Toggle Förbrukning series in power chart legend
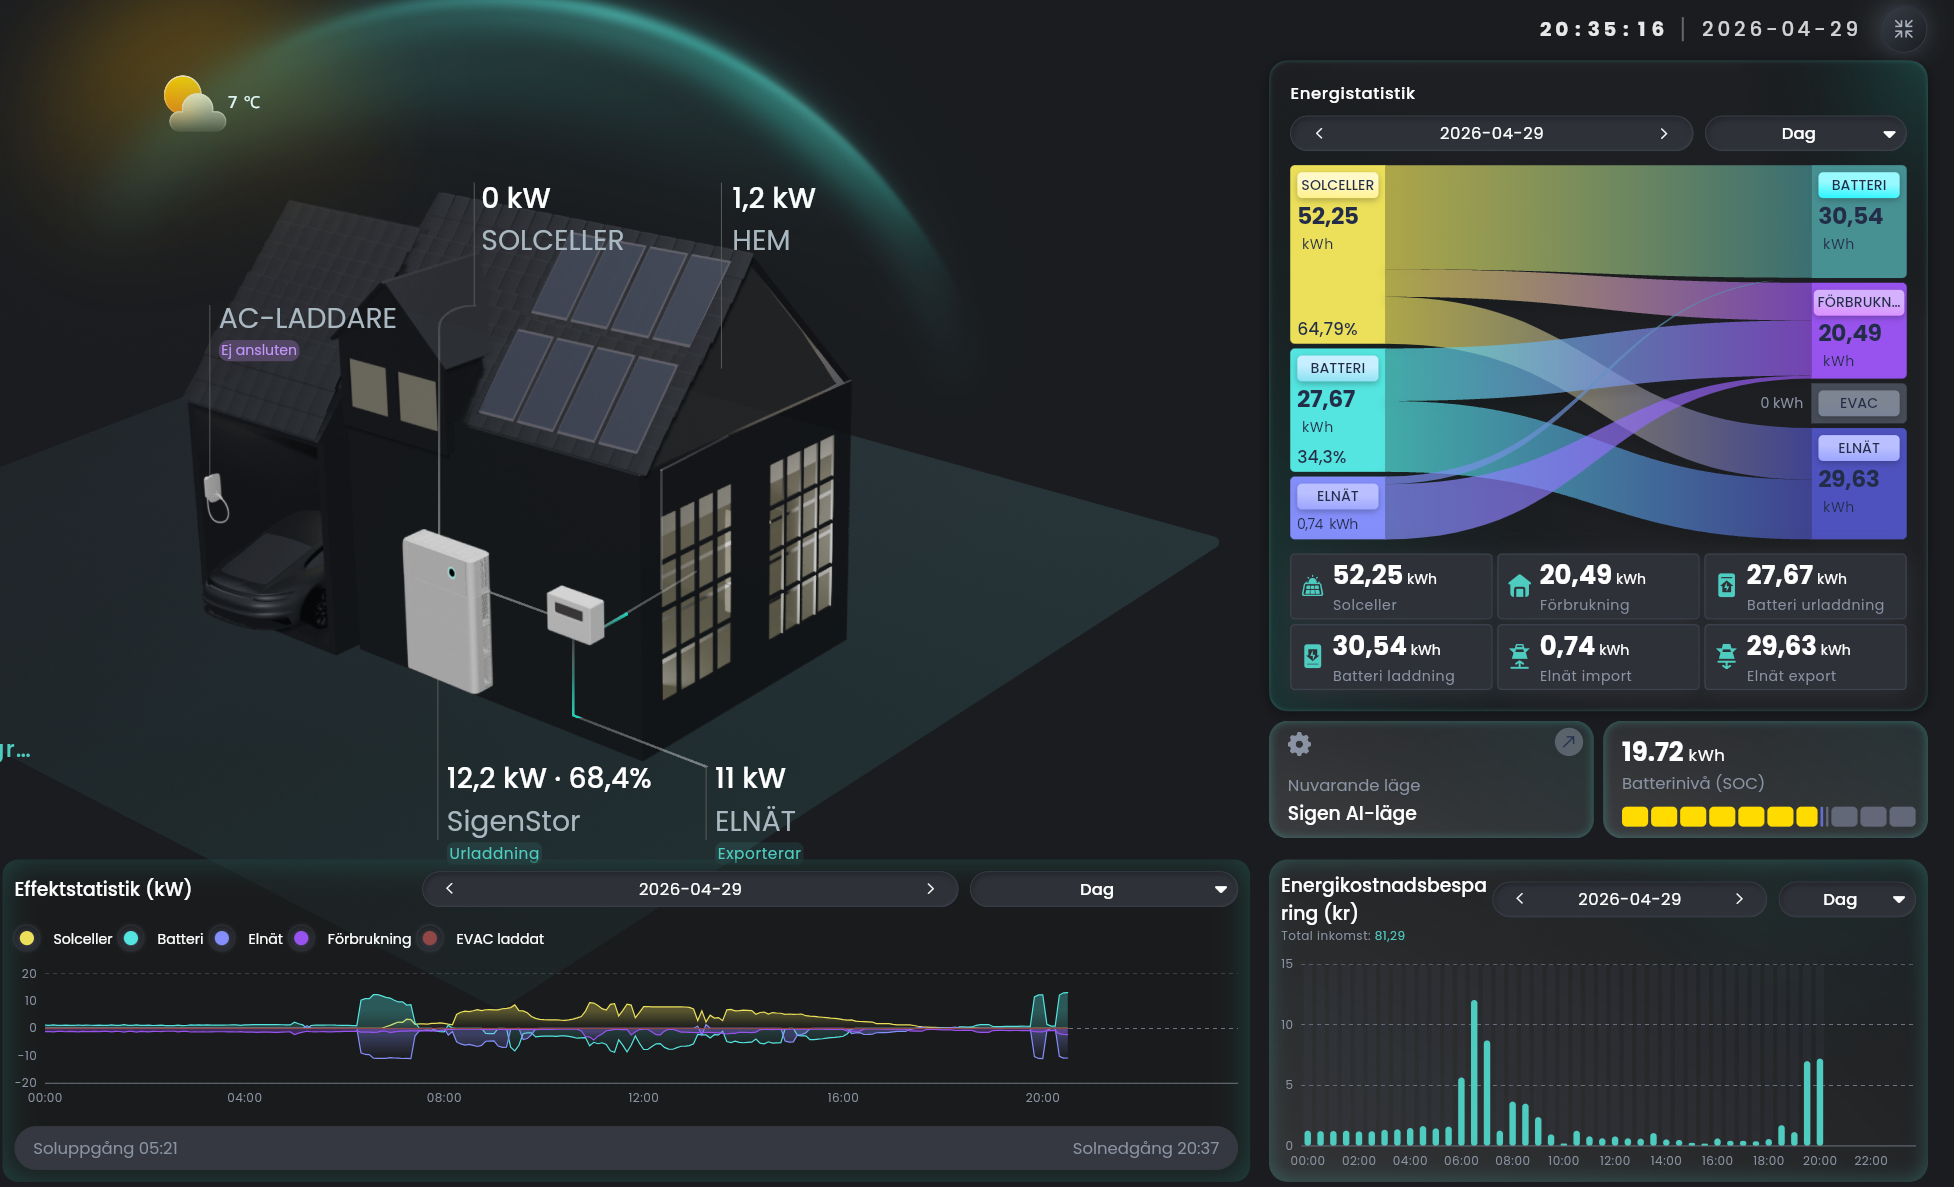 pos(352,939)
